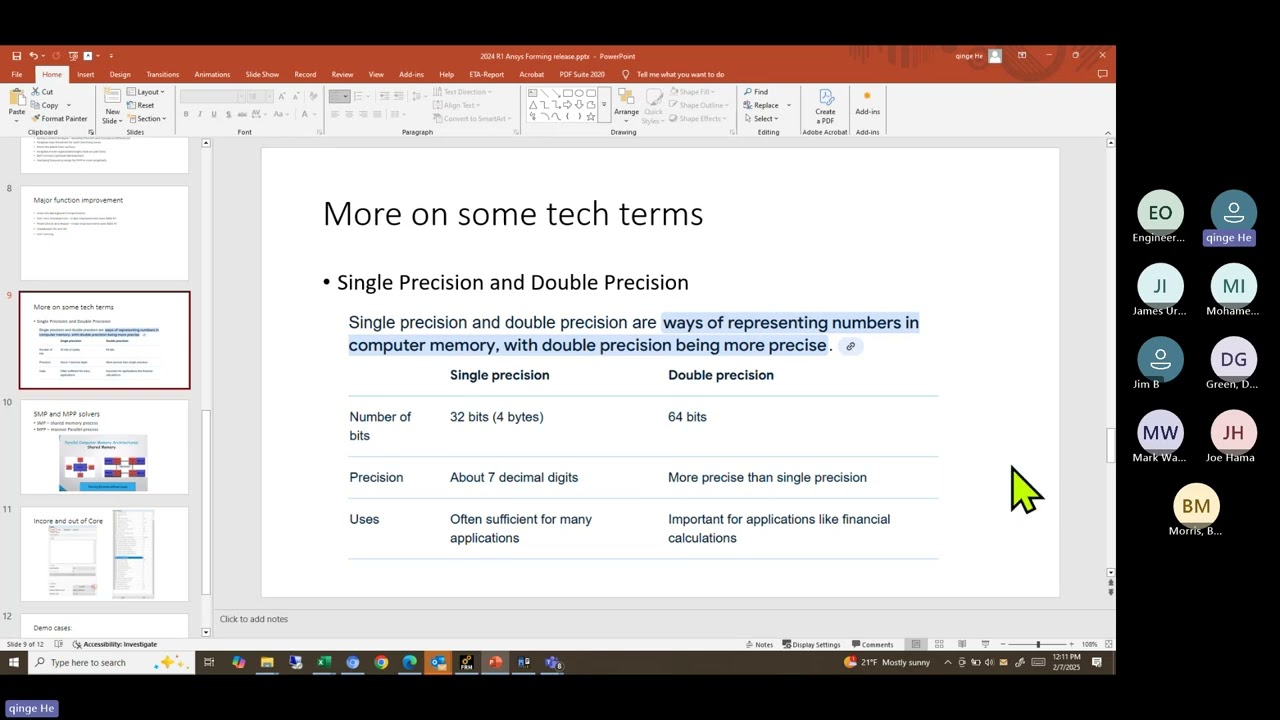Viewport: 1280px width, 720px height.
Task: Open the File menu
Action: pos(17,74)
